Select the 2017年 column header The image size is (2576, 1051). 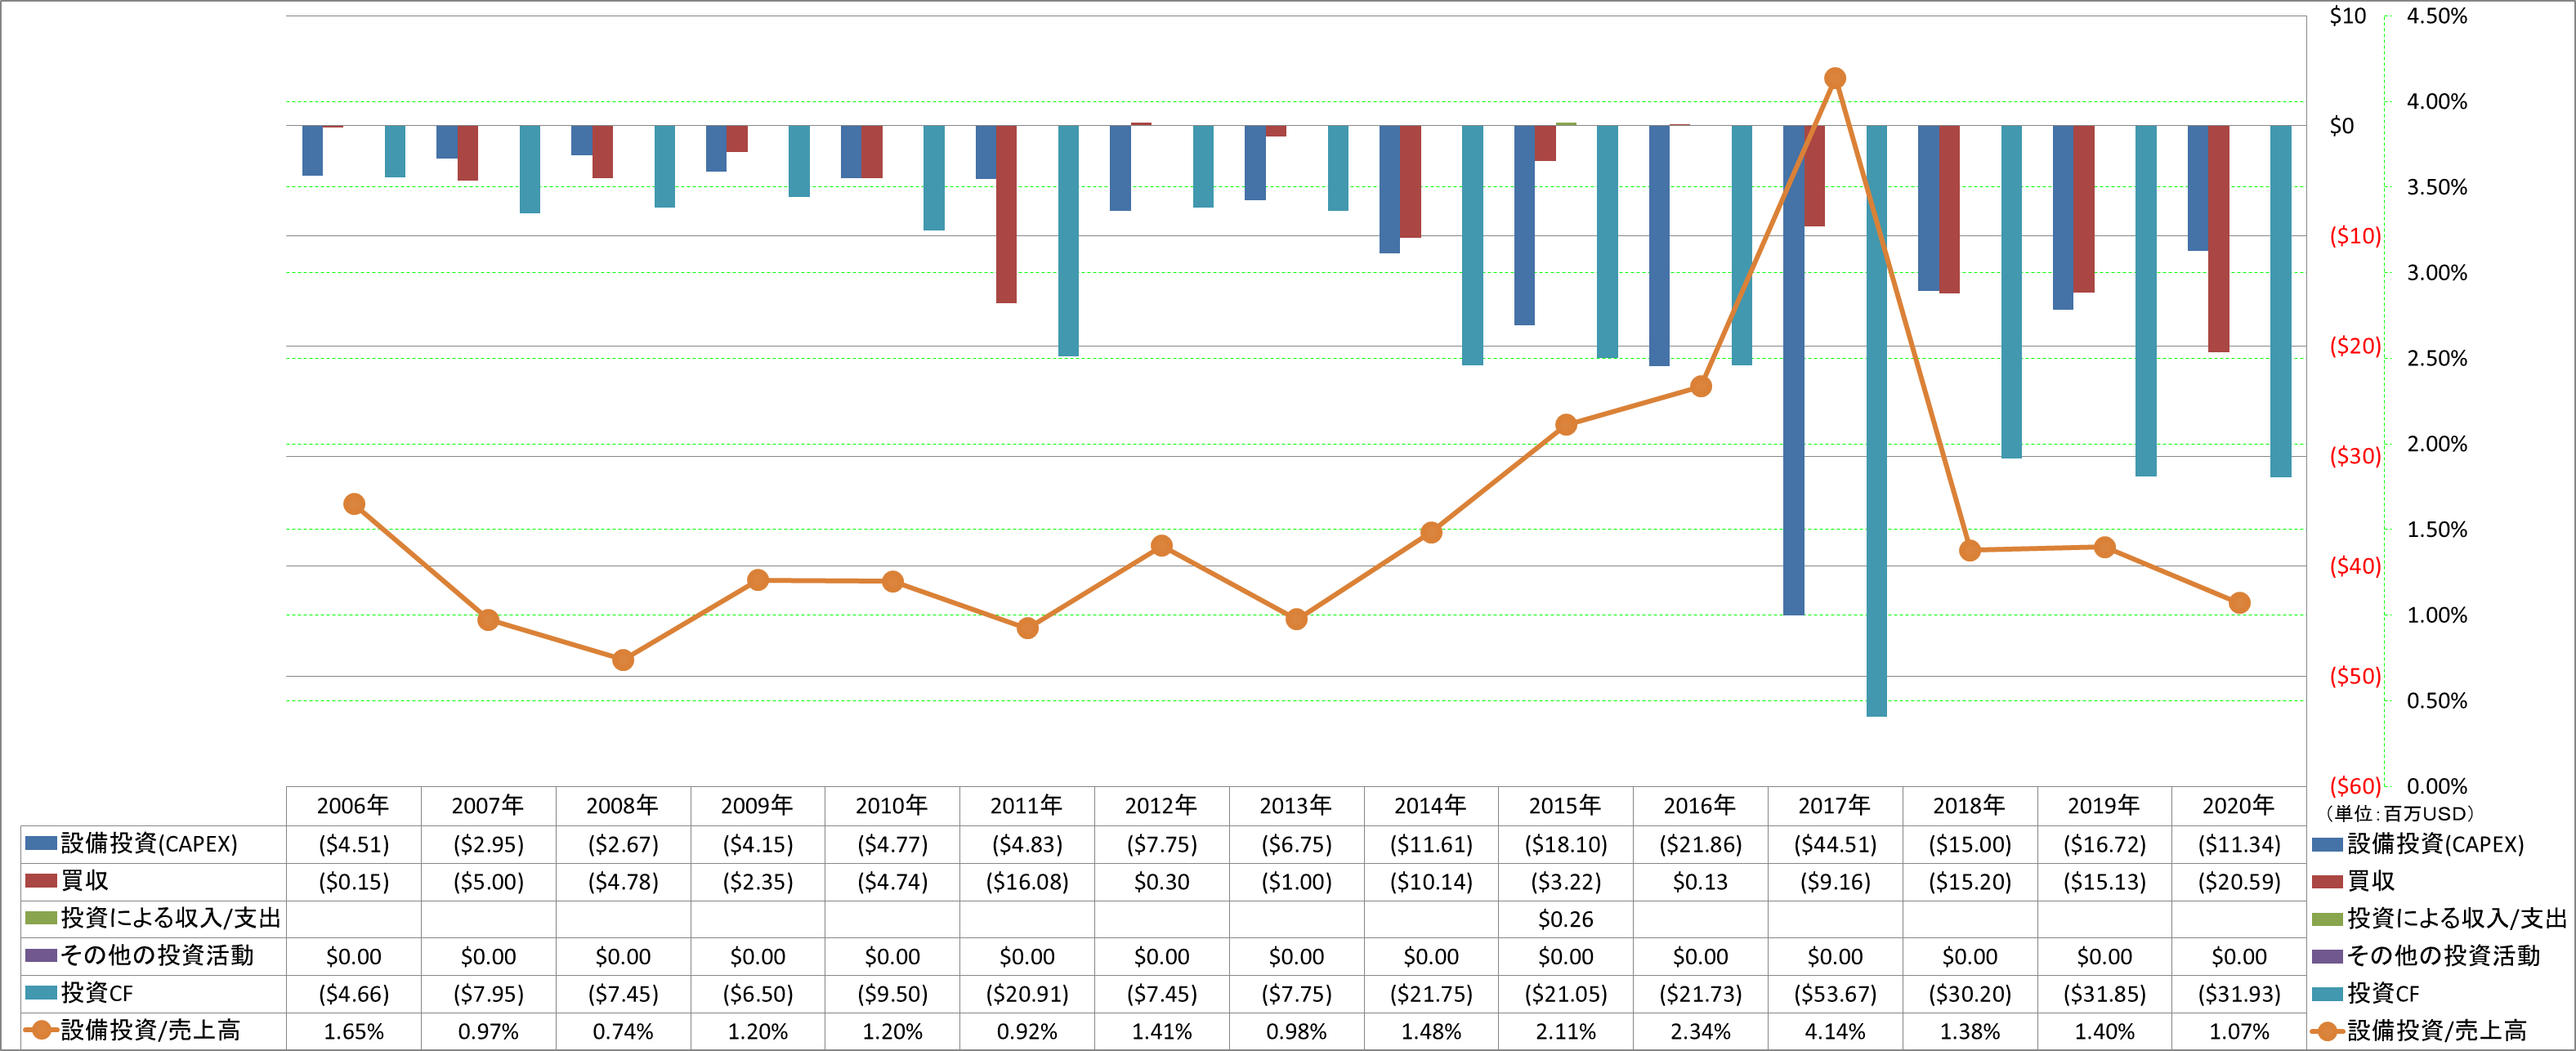[1835, 805]
